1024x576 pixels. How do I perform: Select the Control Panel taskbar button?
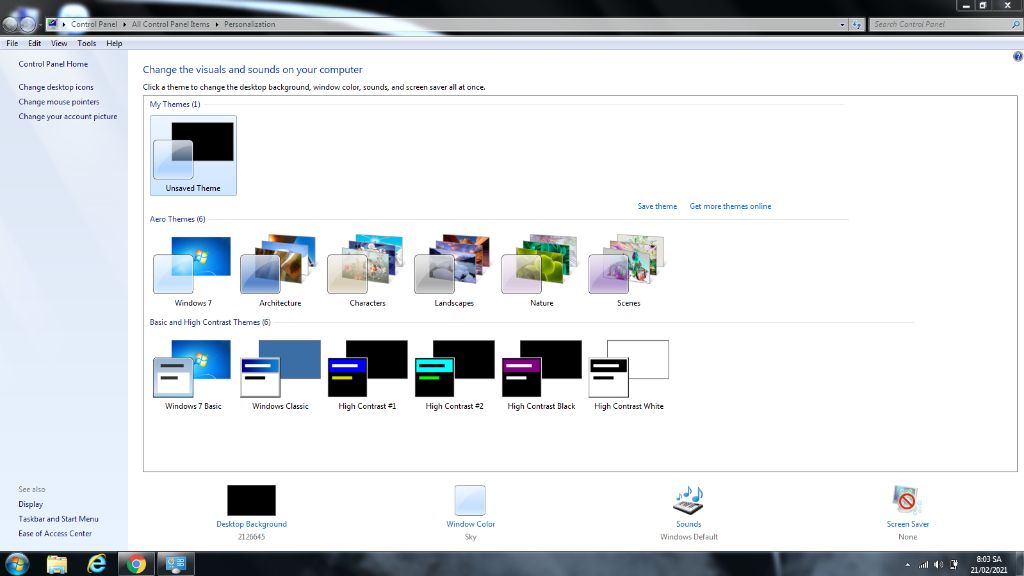[x=176, y=564]
